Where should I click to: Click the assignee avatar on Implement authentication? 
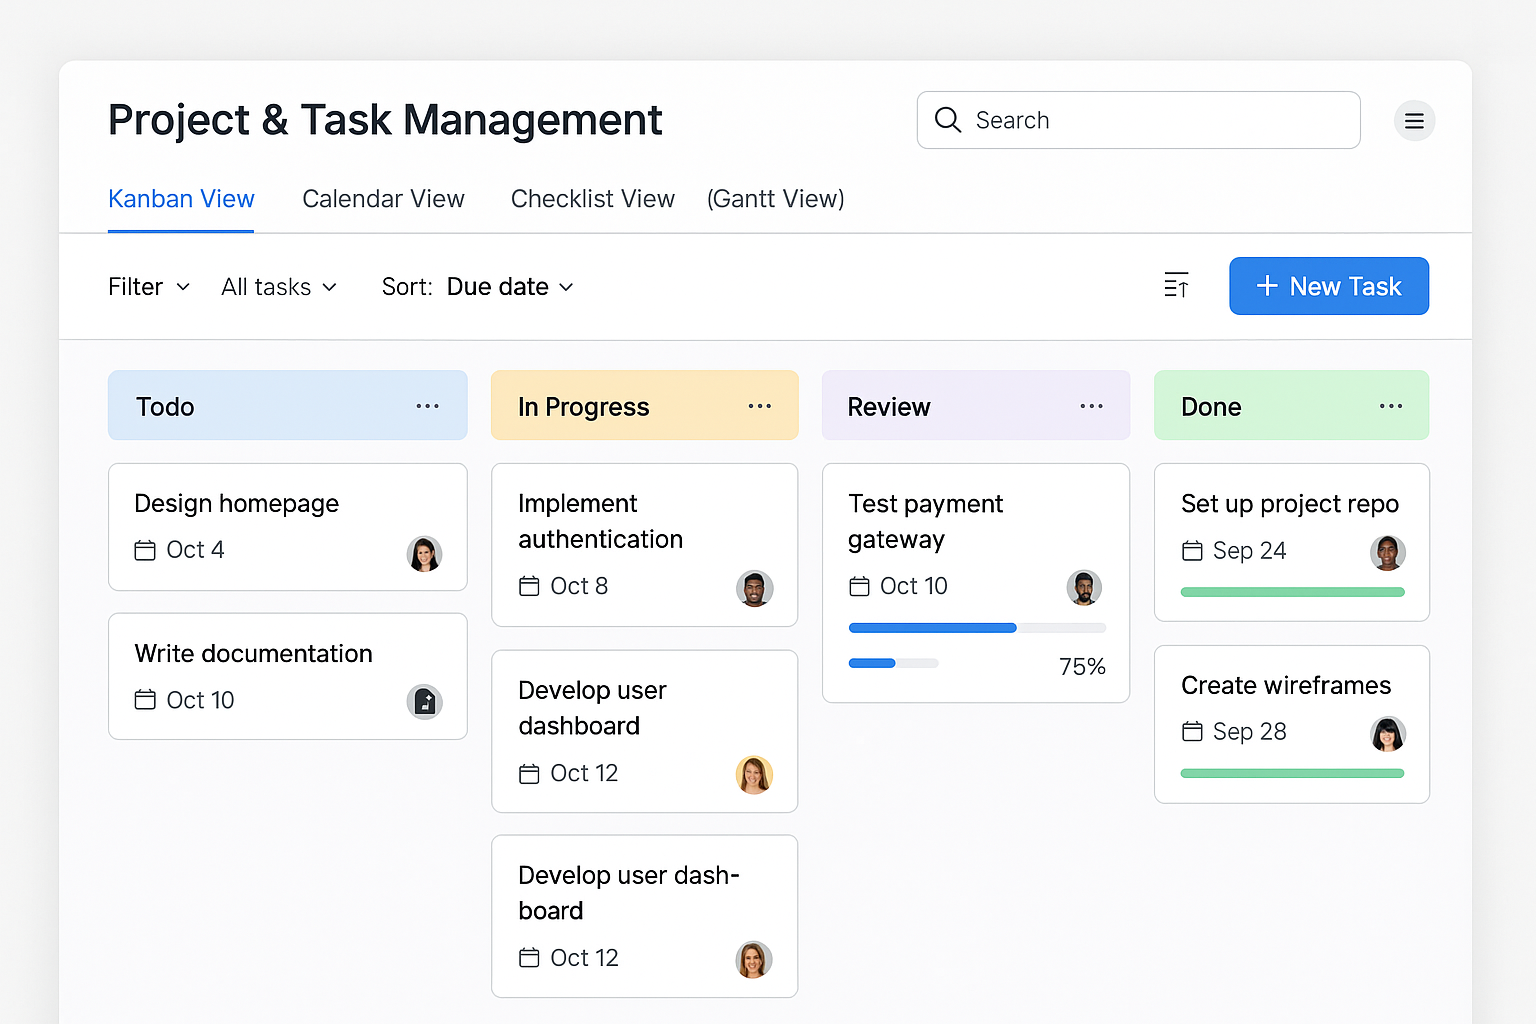755,588
